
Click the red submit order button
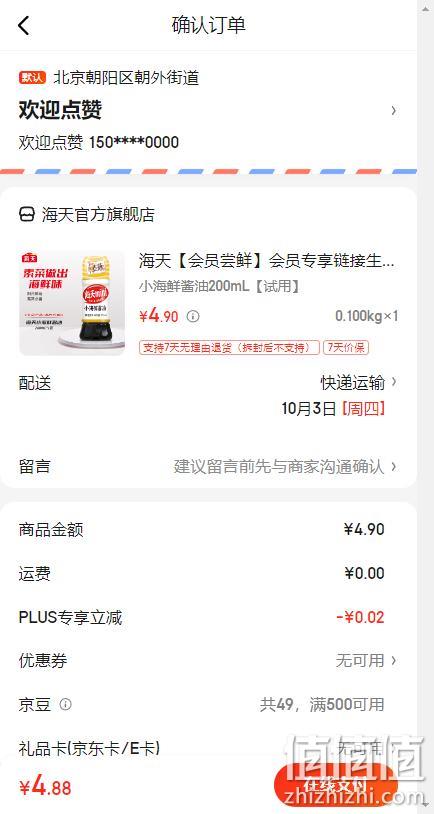[335, 784]
